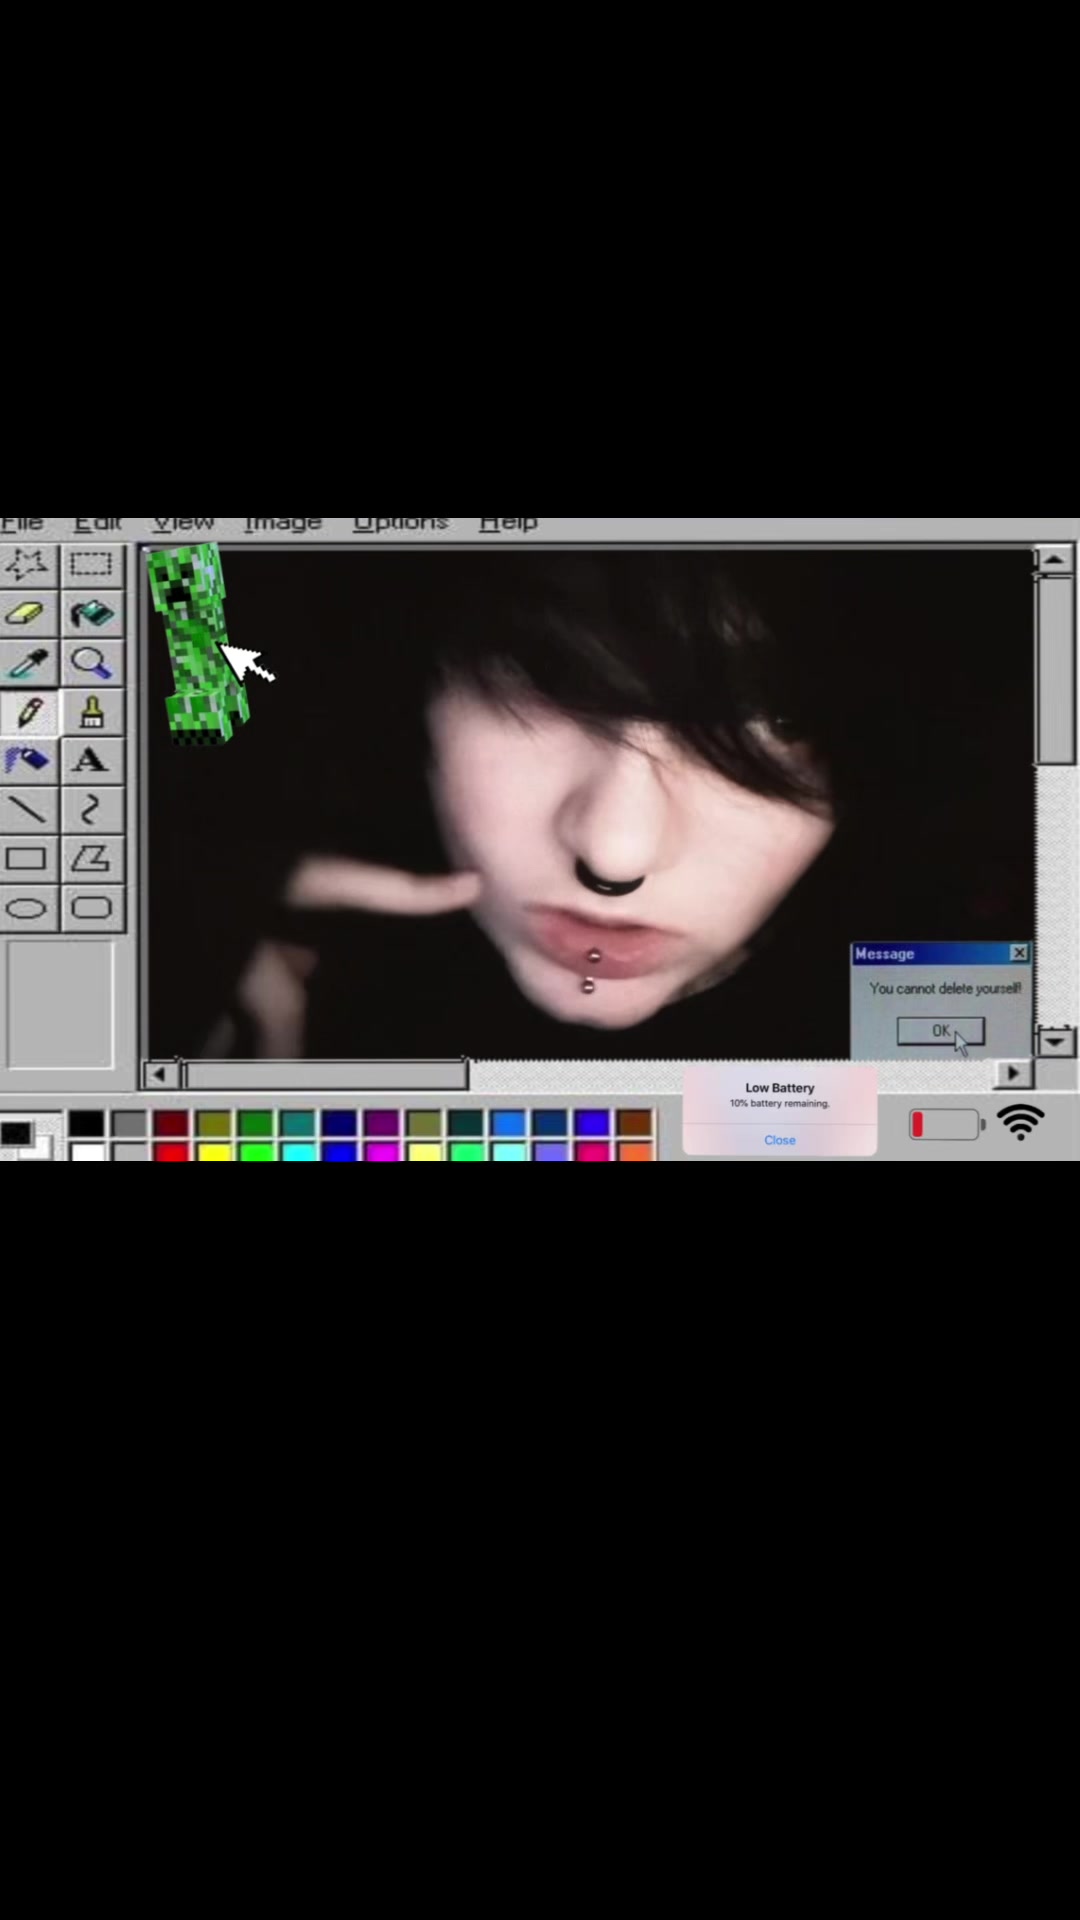Pick the Polygon shape tool
This screenshot has height=1920, width=1080.
click(x=91, y=859)
